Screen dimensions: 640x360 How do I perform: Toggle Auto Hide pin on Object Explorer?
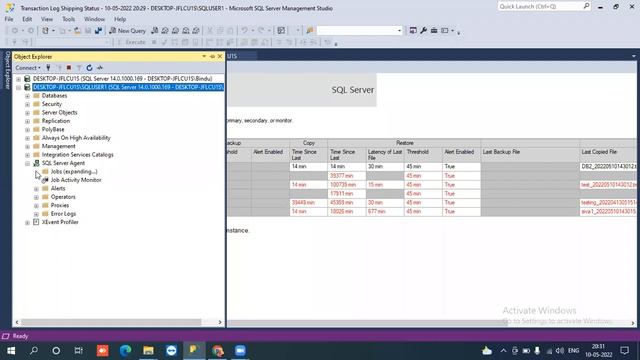coord(212,56)
